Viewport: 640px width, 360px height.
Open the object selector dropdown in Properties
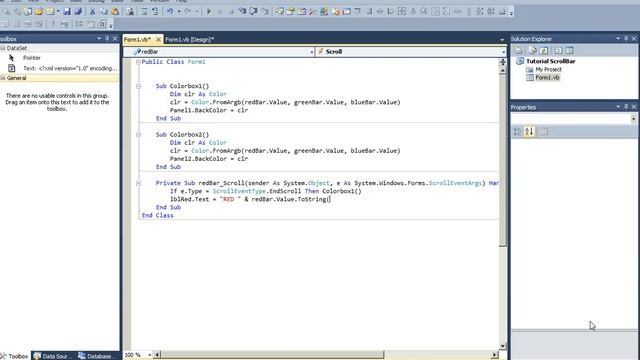(x=633, y=119)
